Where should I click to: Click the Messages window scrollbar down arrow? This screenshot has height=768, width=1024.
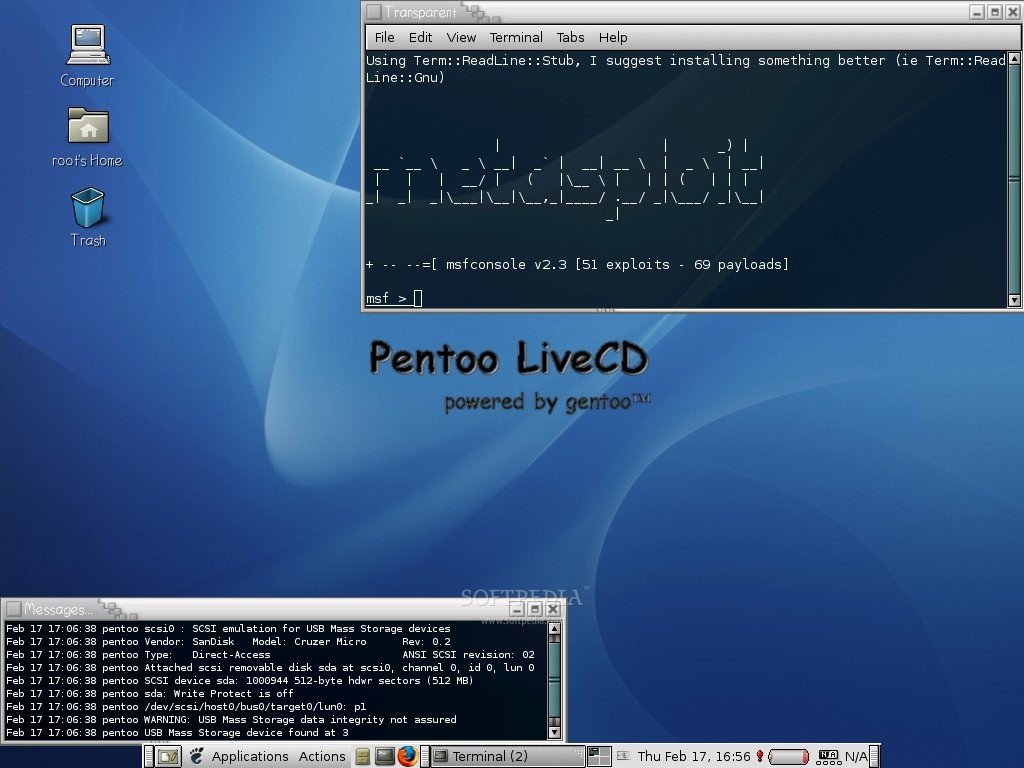click(x=554, y=732)
